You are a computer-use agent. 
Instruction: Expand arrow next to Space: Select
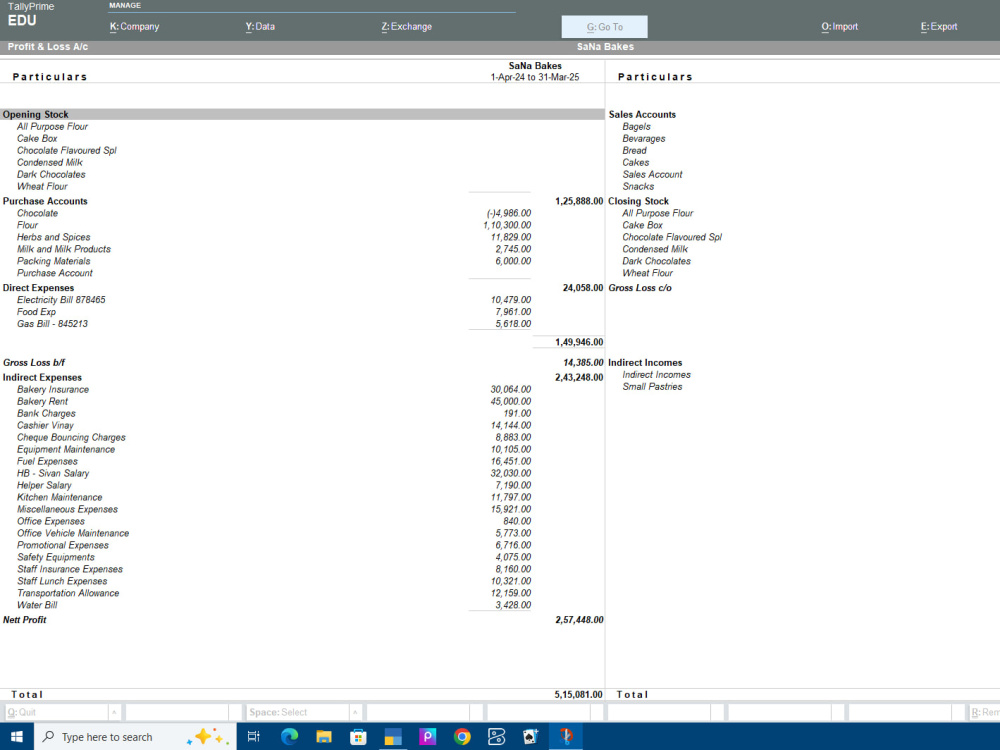coord(357,712)
